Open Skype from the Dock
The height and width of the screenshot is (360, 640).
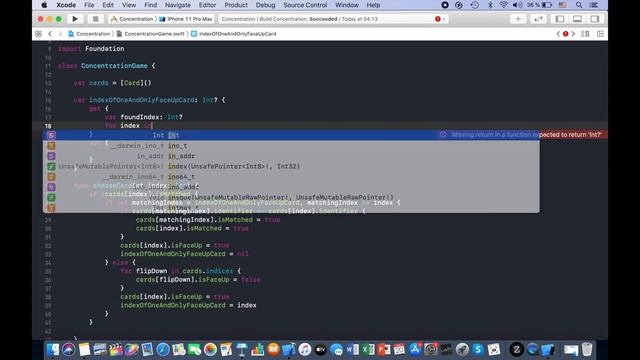coord(478,349)
